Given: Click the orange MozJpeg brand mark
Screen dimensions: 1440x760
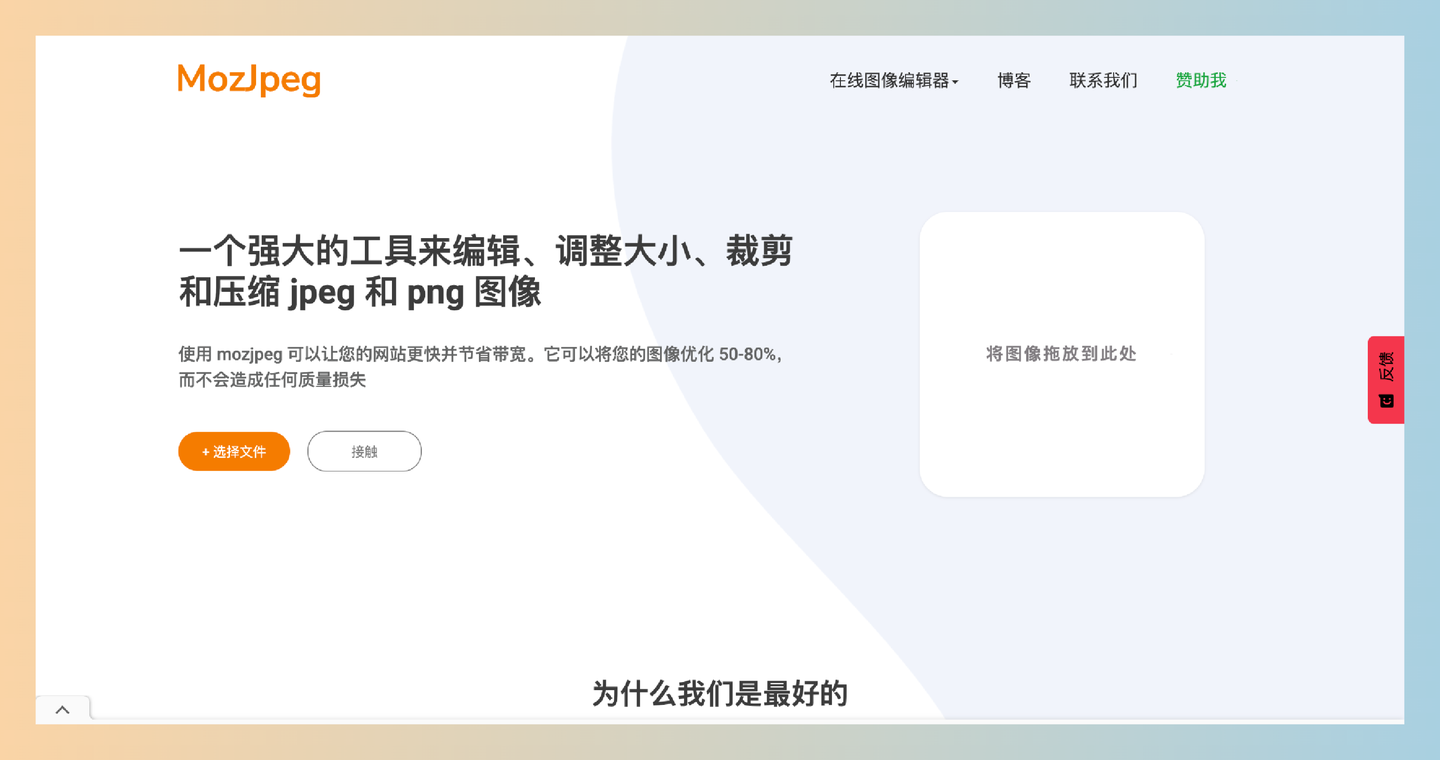Looking at the screenshot, I should coord(248,79).
